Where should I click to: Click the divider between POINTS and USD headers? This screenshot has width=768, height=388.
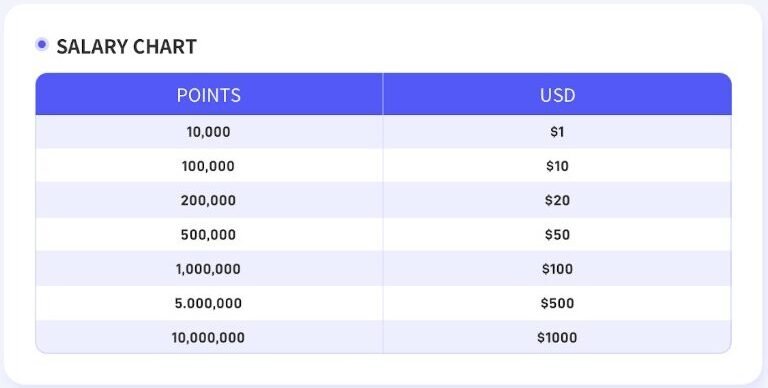pyautogui.click(x=383, y=95)
